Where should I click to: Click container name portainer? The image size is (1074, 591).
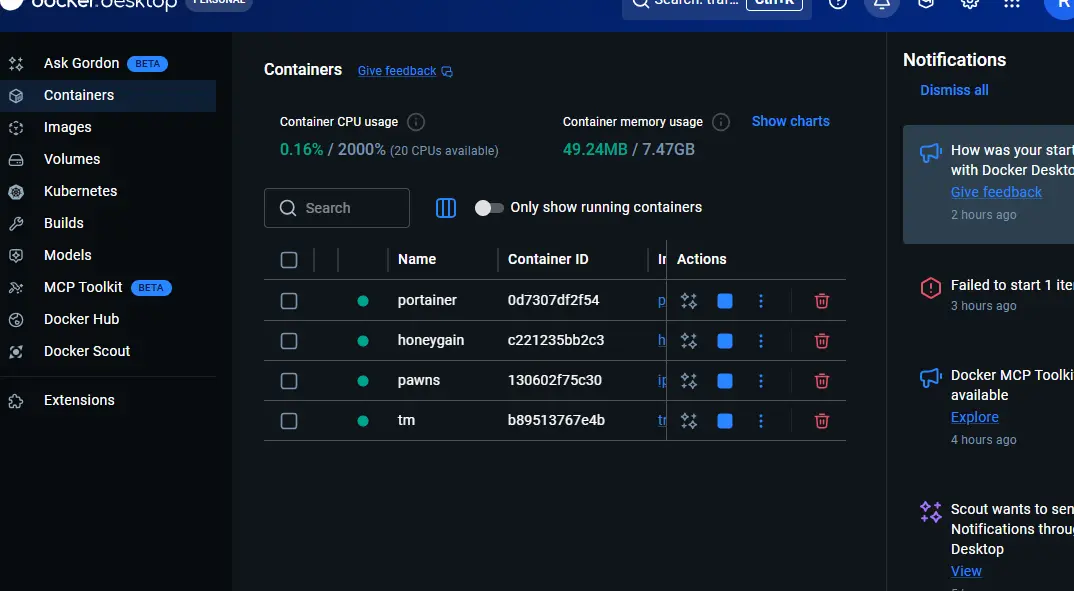tap(427, 301)
